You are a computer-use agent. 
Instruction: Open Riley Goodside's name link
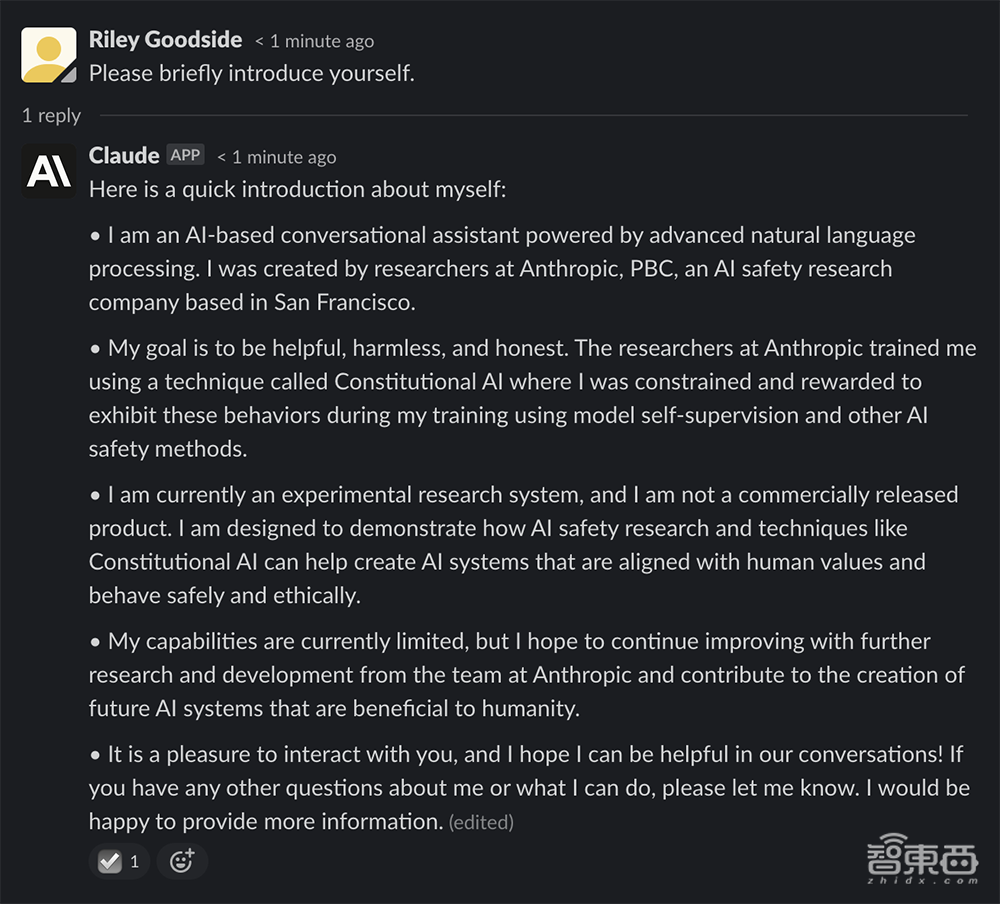pos(165,40)
